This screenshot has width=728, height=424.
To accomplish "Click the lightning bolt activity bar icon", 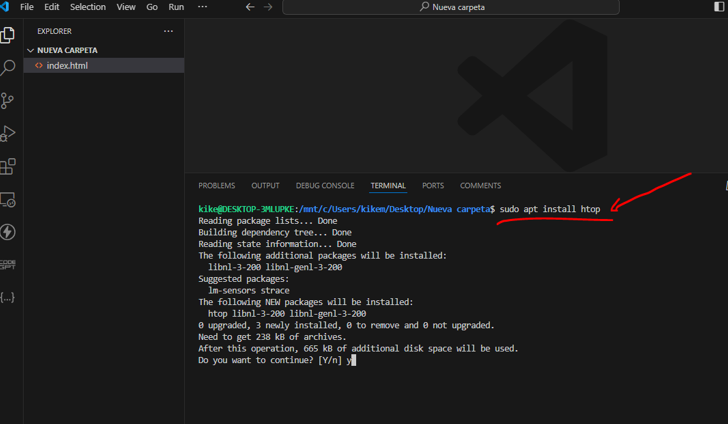I will tap(8, 232).
